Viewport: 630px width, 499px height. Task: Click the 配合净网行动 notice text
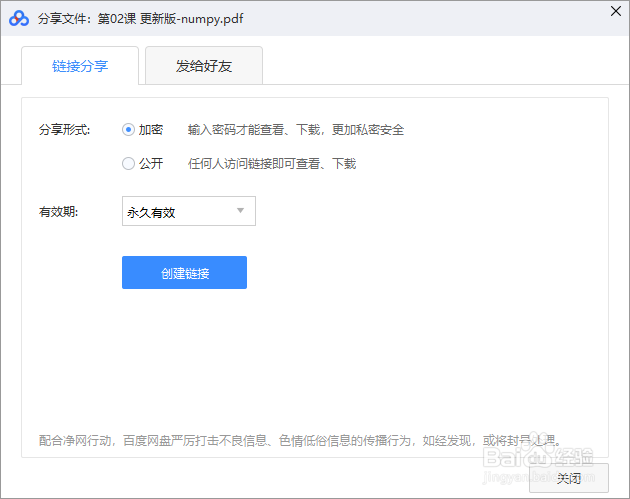click(299, 440)
